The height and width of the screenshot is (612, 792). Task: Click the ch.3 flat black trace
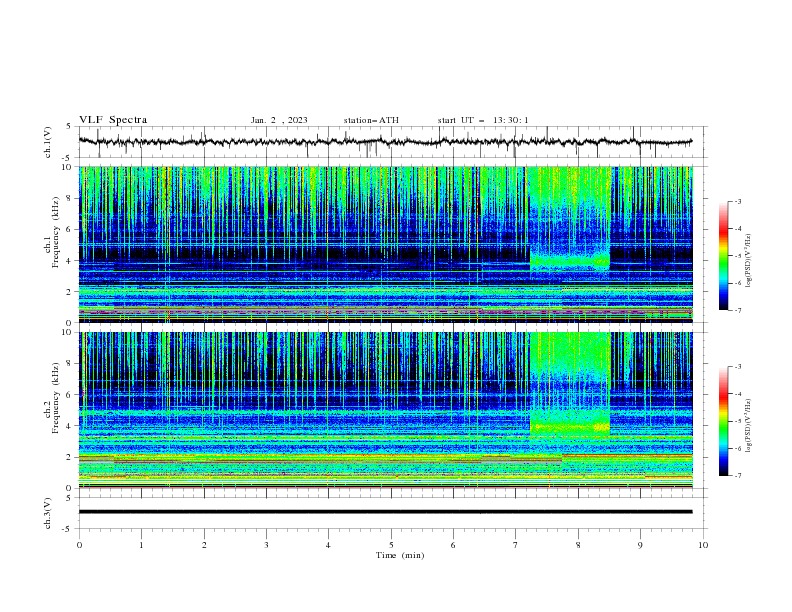click(385, 512)
